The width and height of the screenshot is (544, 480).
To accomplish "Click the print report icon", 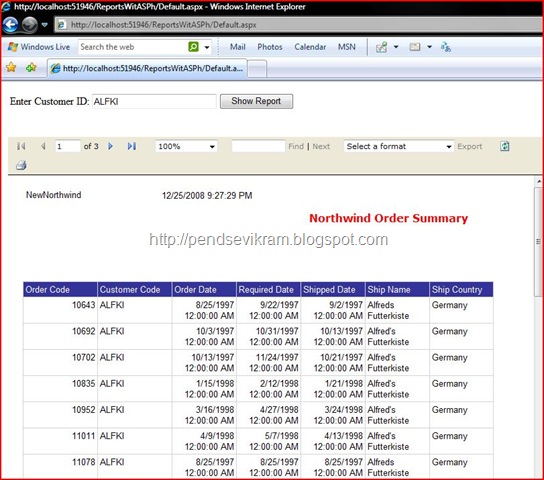I will [21, 165].
